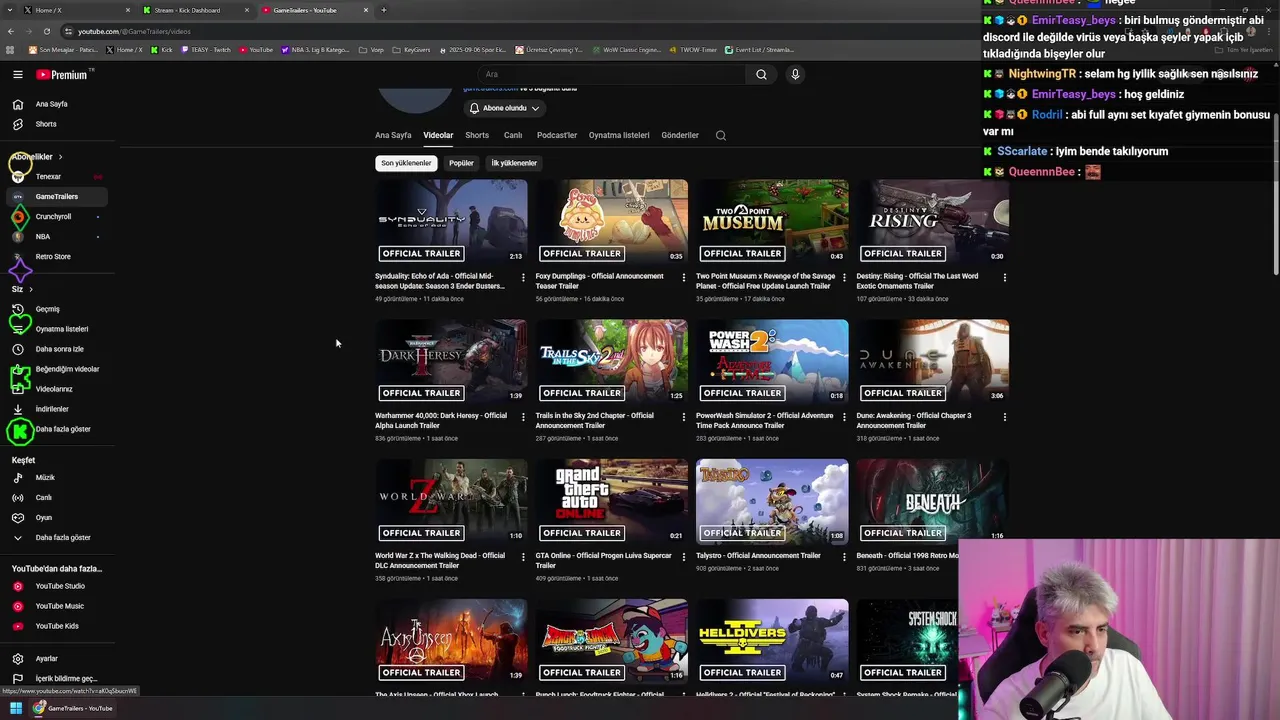
Task: Select the Popüler filter chip
Action: tap(461, 163)
